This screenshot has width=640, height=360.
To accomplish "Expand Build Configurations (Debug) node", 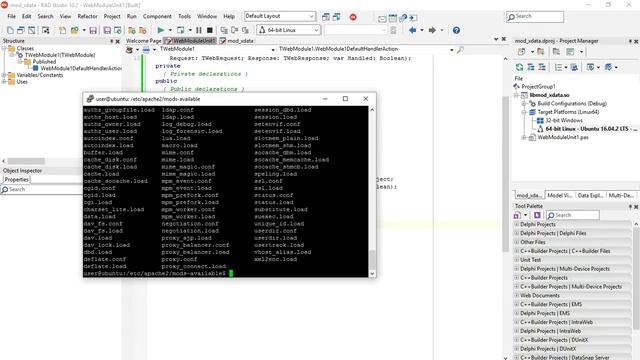I will point(524,104).
